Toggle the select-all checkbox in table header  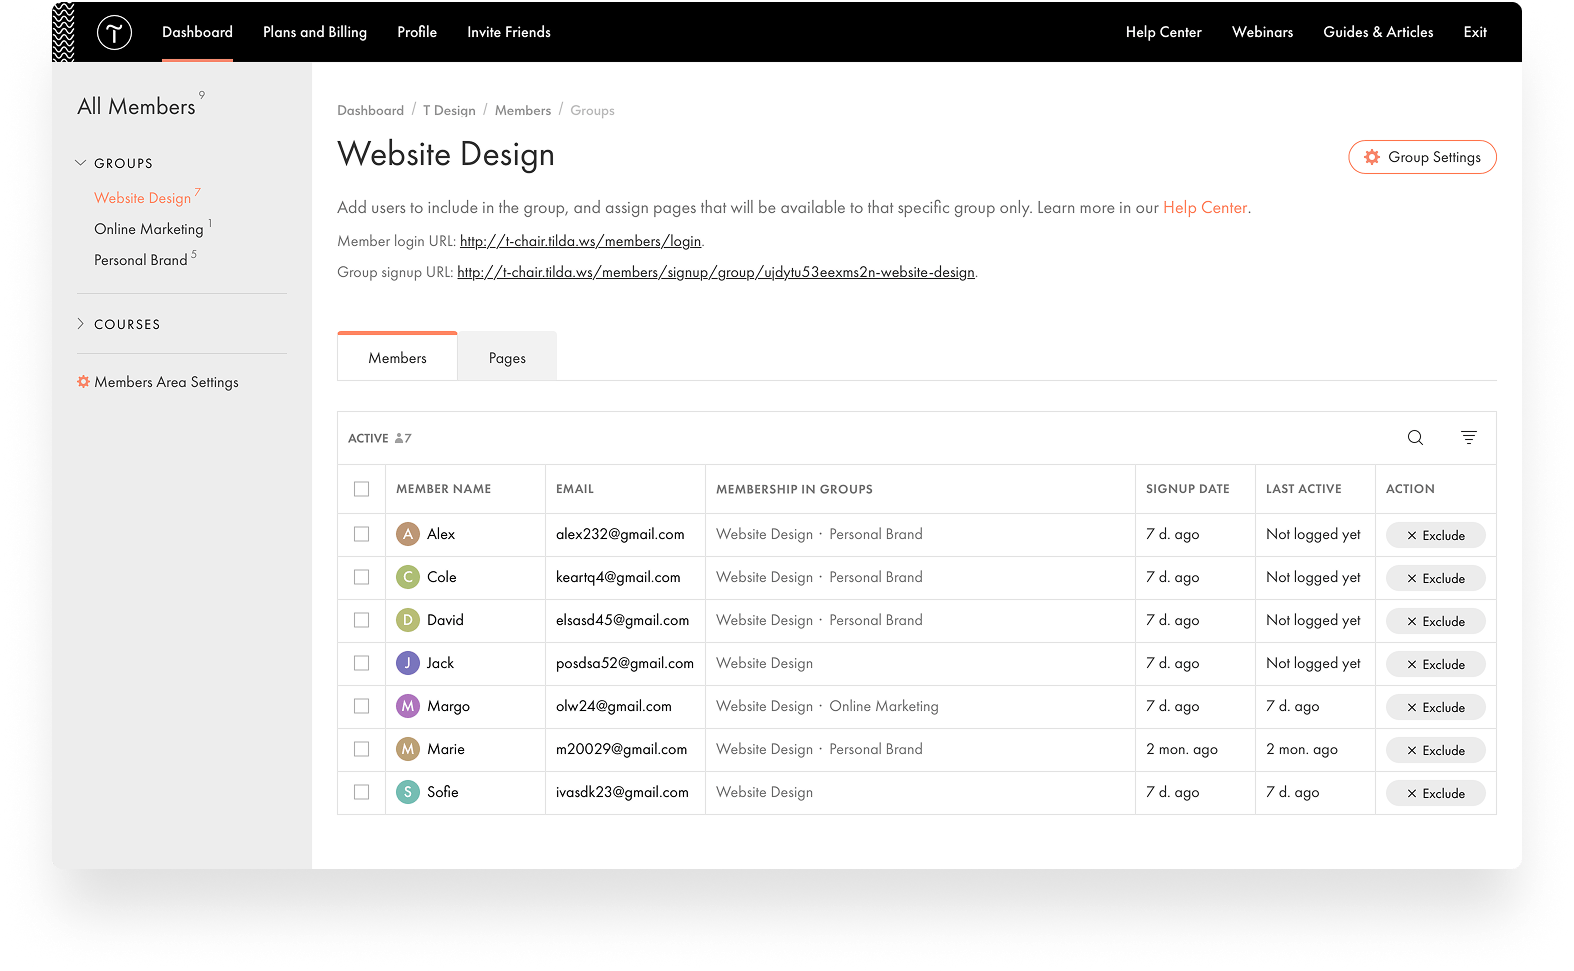click(361, 489)
